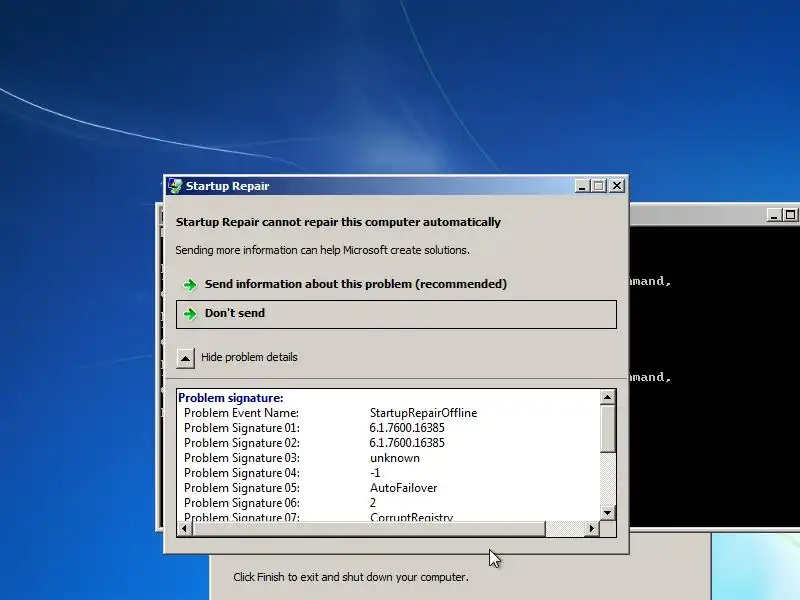Minimize the Startup Repair dialog

click(x=582, y=186)
